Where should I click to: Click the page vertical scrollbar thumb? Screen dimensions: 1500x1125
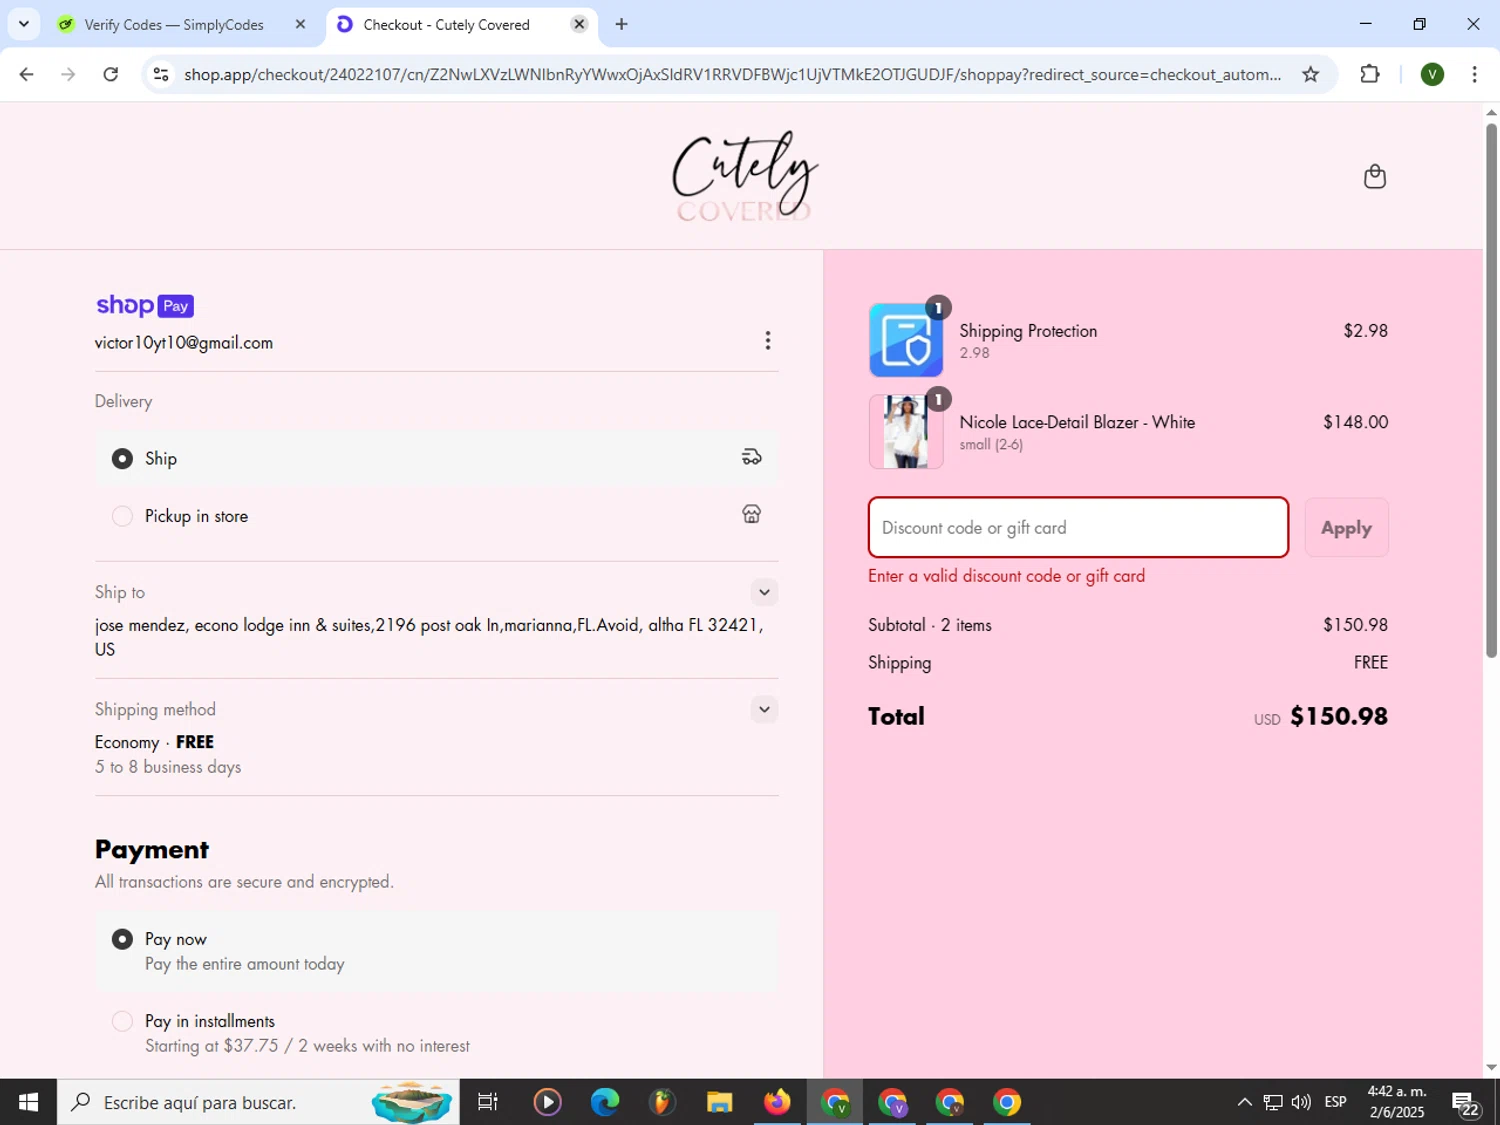point(1491,390)
